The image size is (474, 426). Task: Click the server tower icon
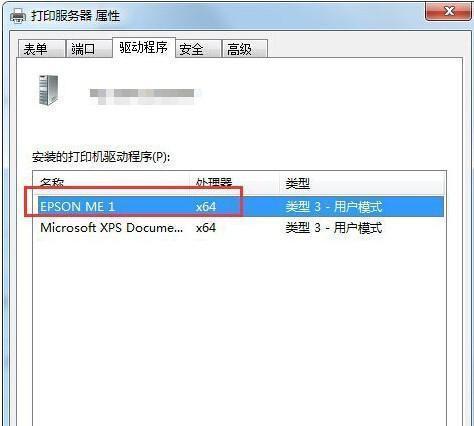(49, 90)
